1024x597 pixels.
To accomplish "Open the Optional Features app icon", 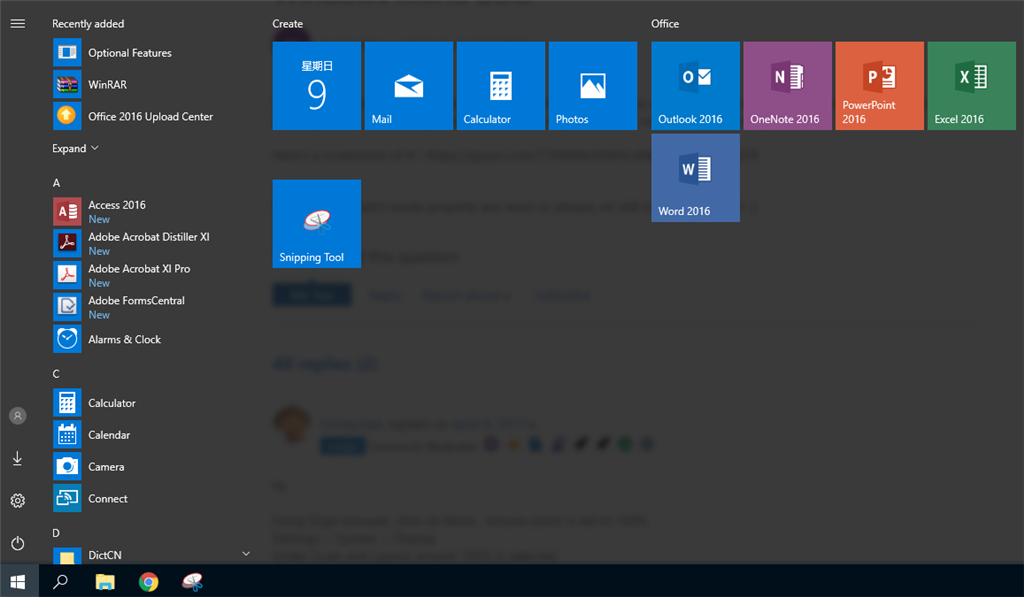I will tap(67, 52).
